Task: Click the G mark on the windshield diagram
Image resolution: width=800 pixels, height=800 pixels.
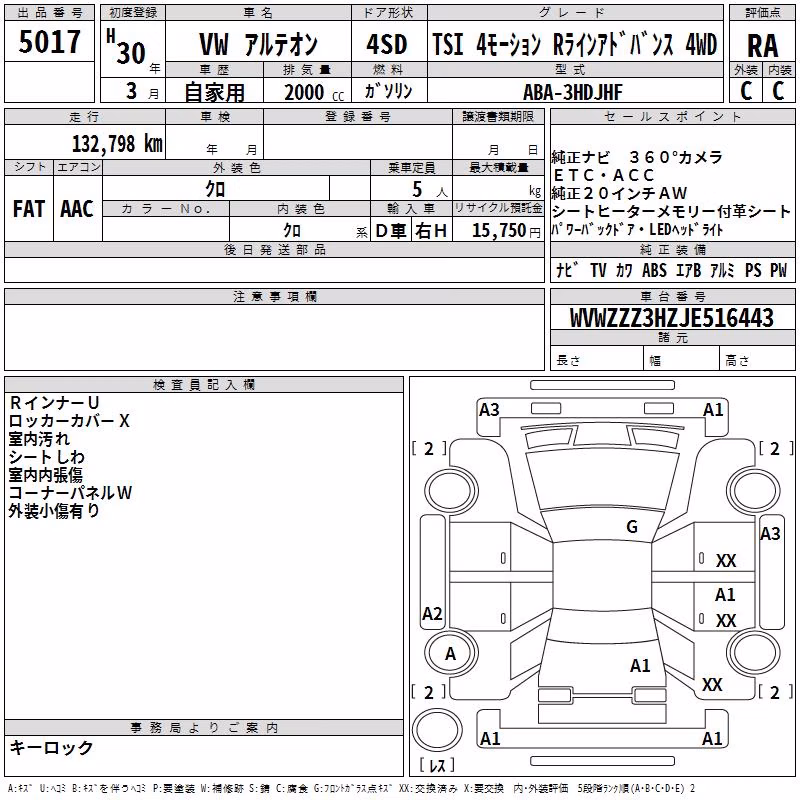Action: pyautogui.click(x=632, y=527)
